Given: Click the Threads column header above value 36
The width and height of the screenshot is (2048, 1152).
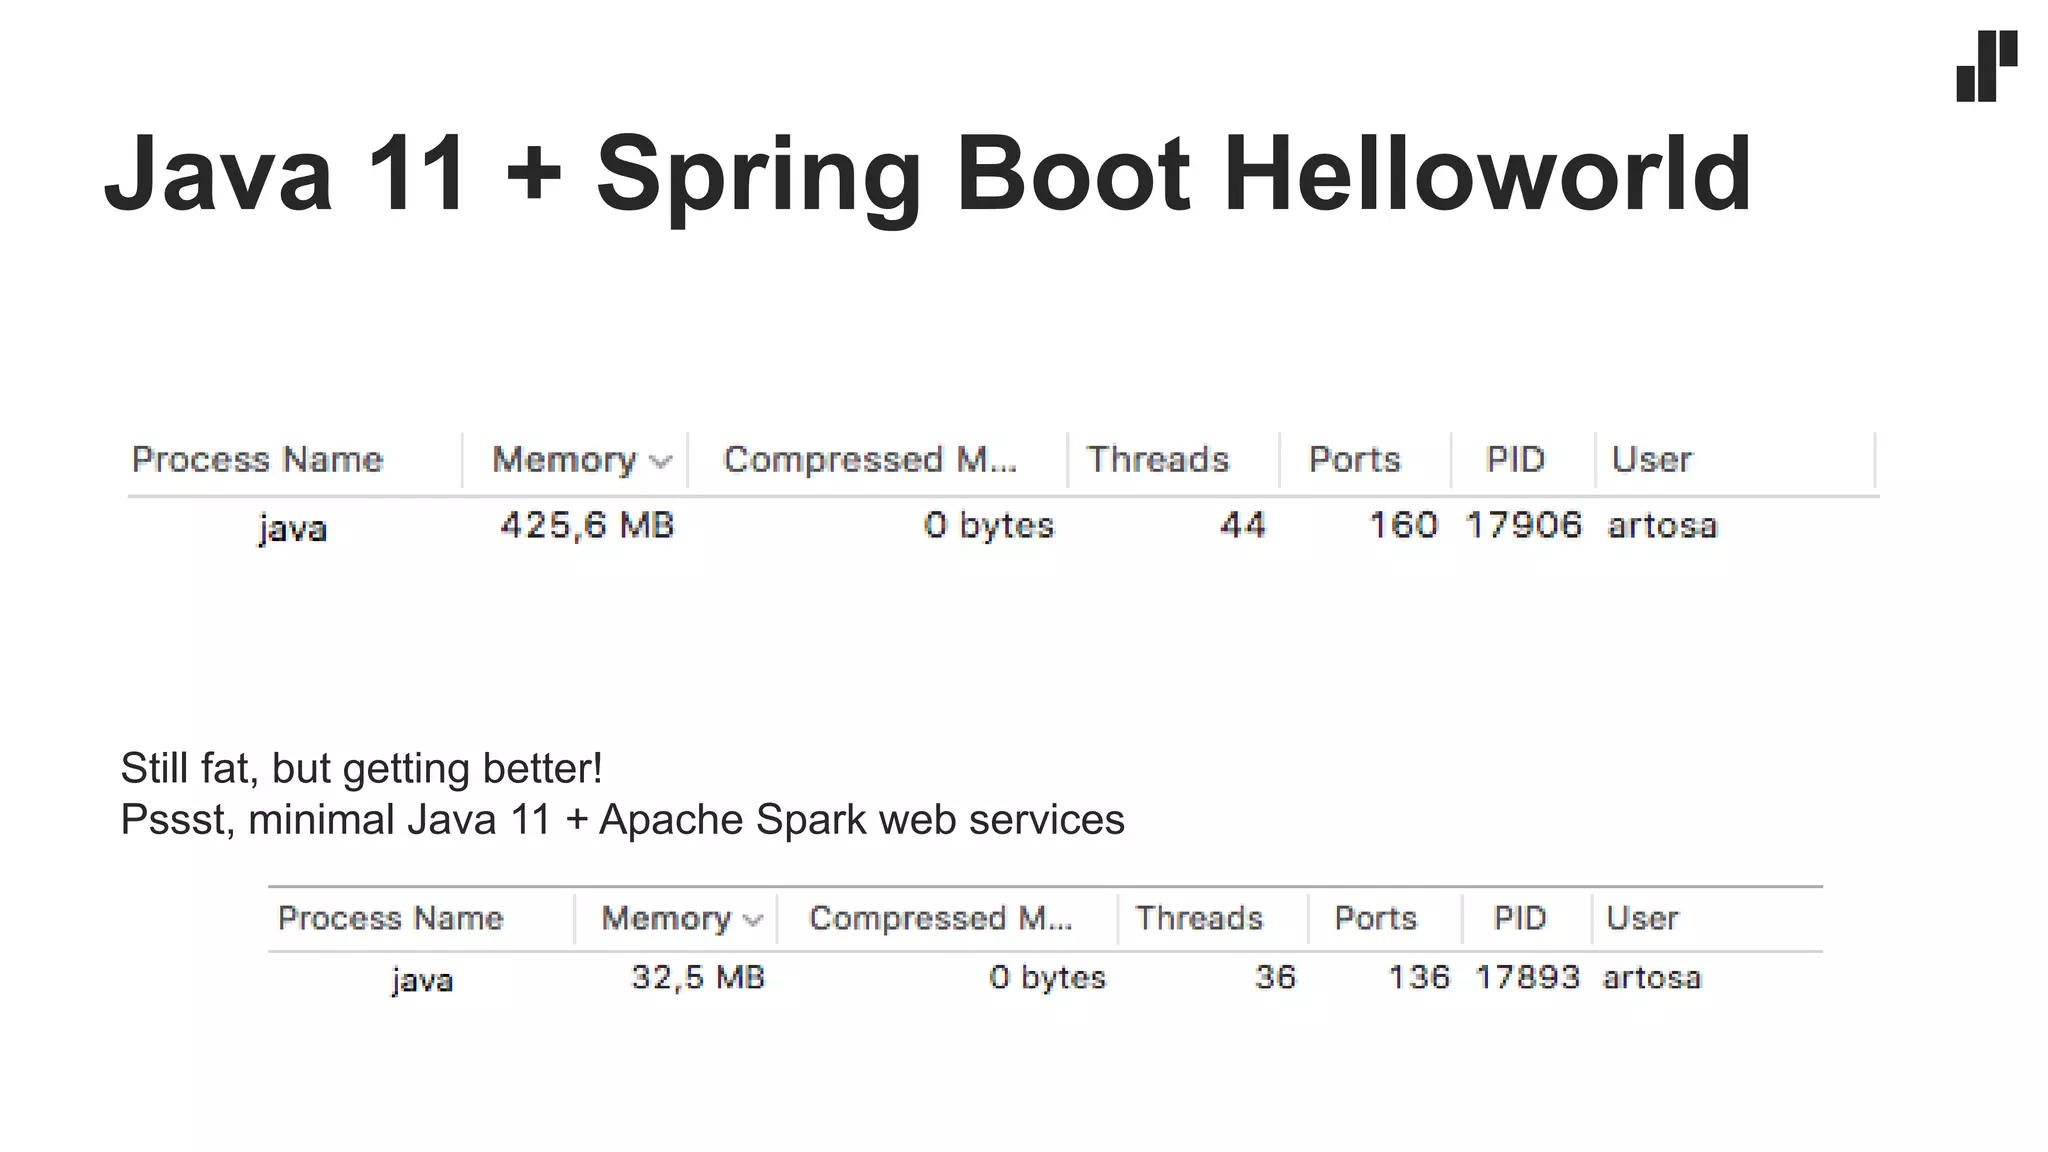Looking at the screenshot, I should click(x=1198, y=918).
